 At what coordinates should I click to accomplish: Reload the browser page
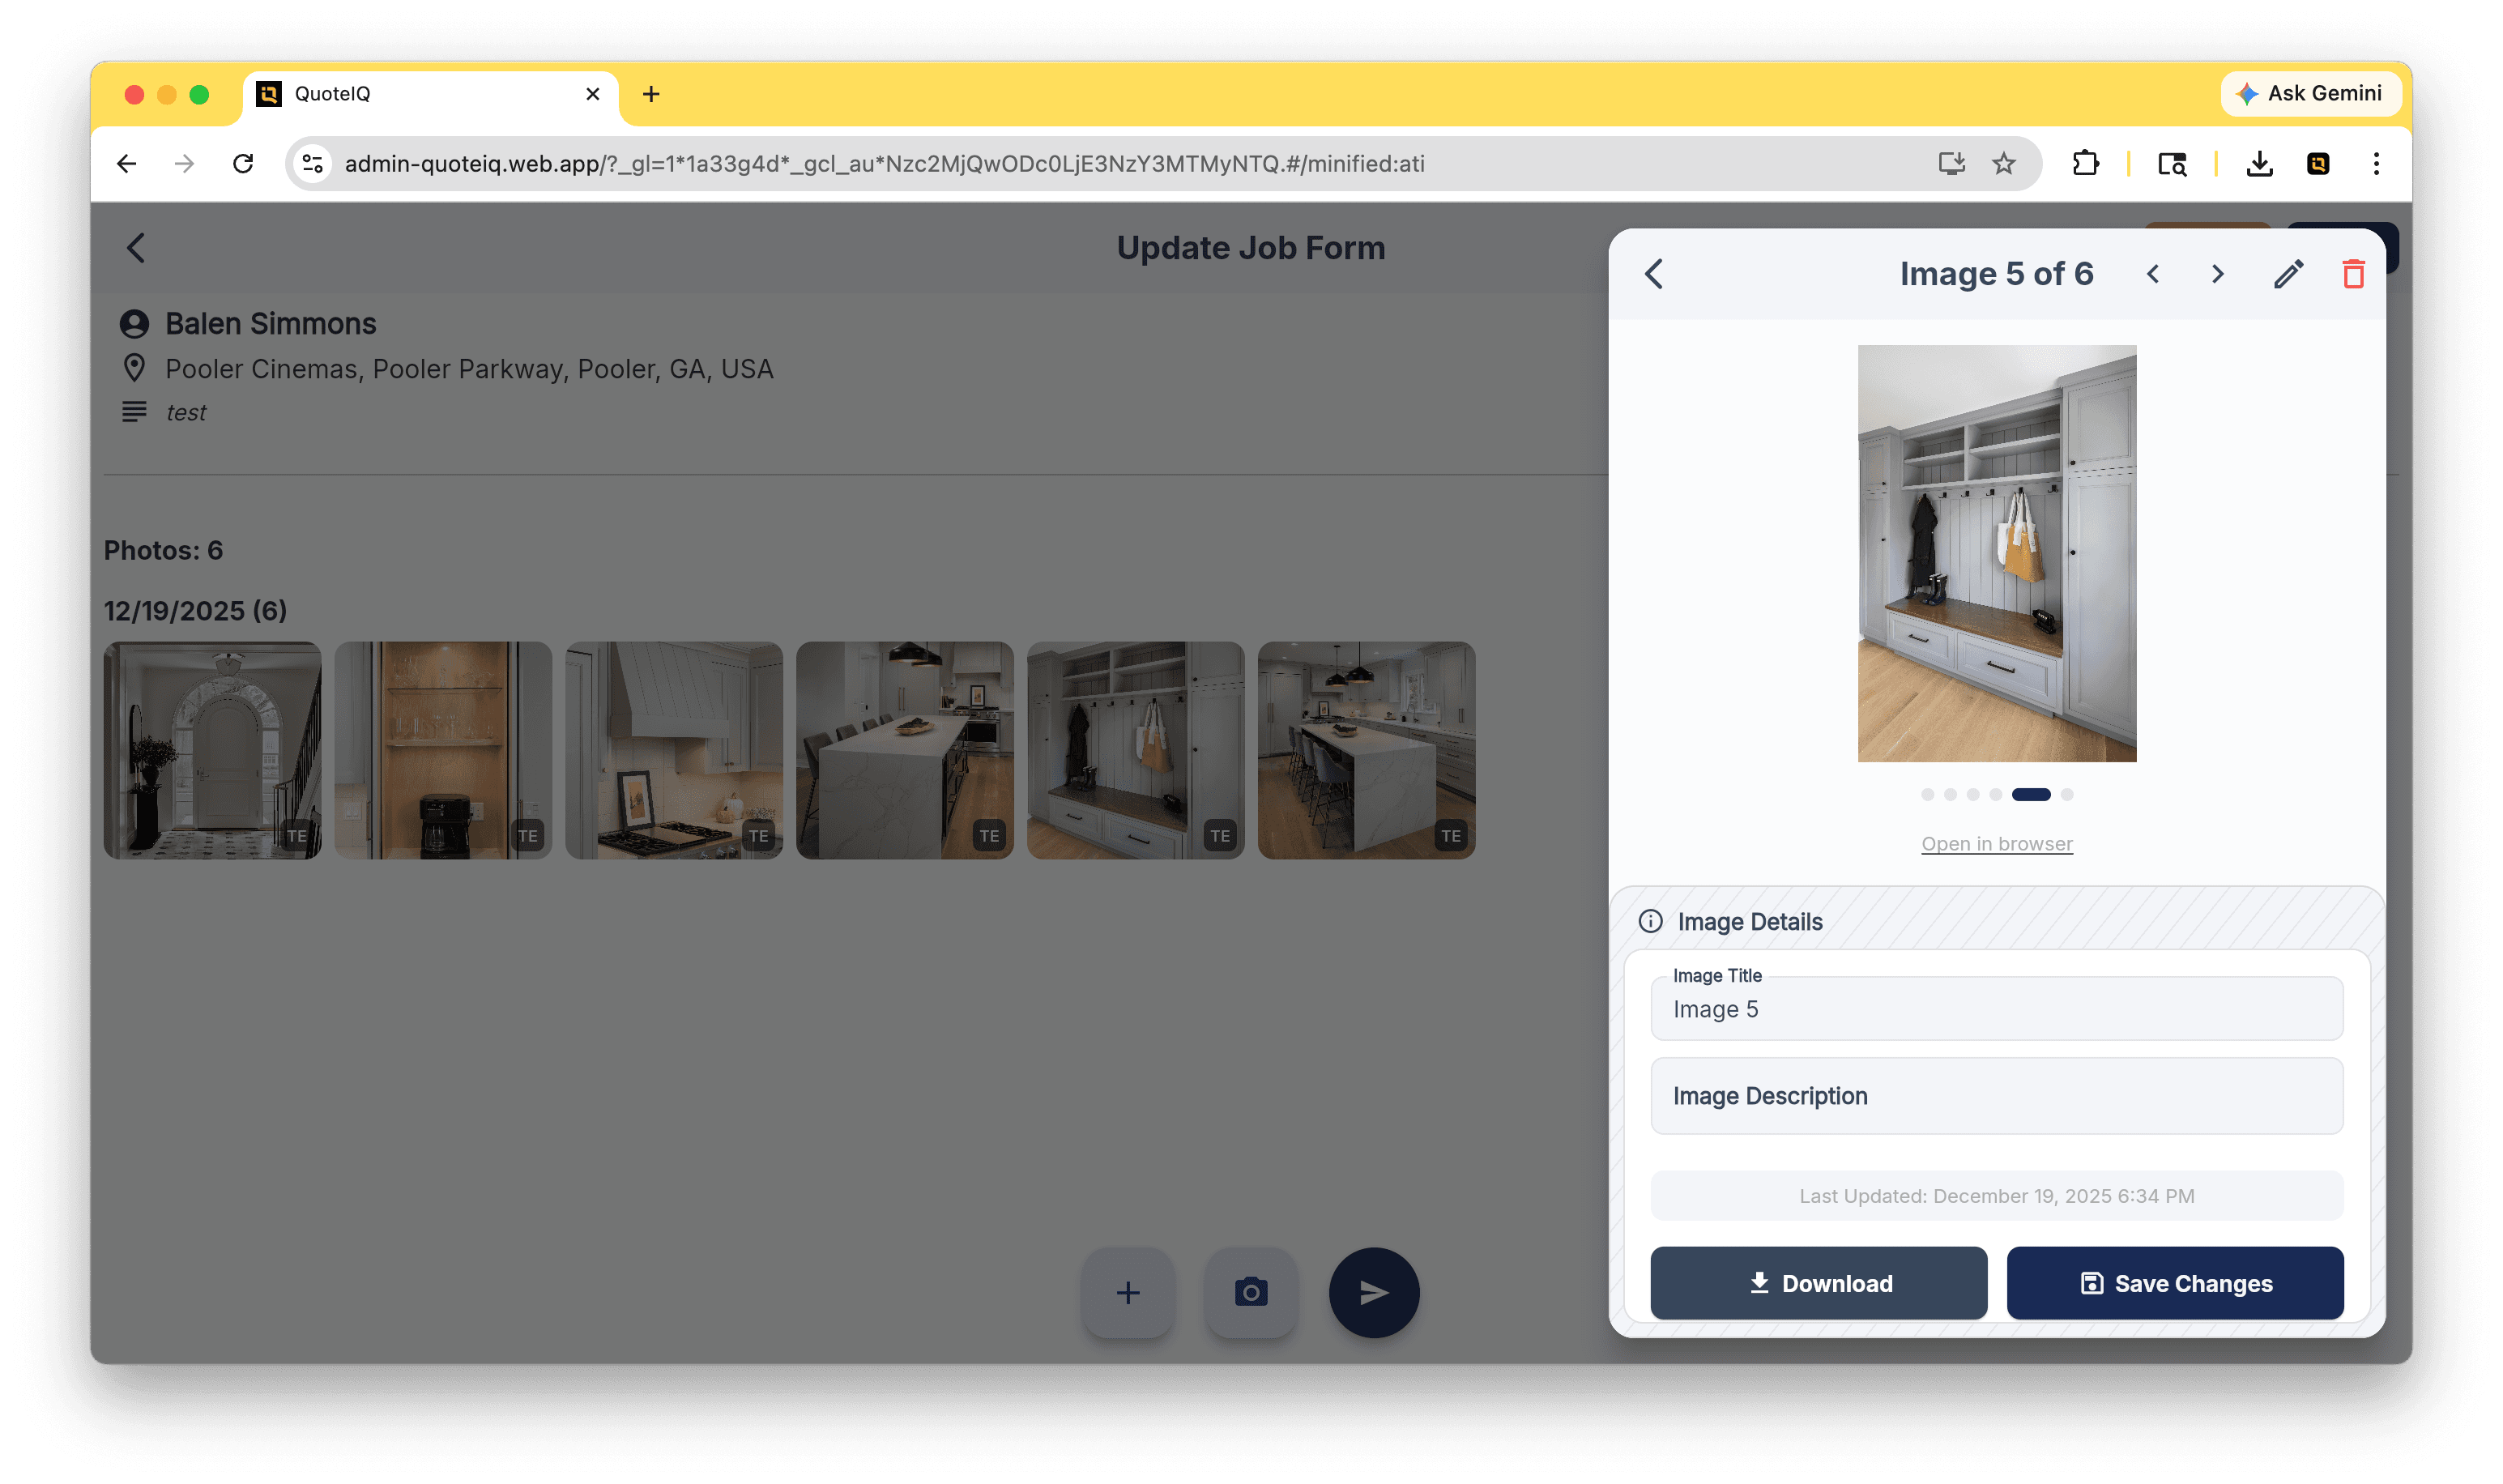tap(243, 163)
